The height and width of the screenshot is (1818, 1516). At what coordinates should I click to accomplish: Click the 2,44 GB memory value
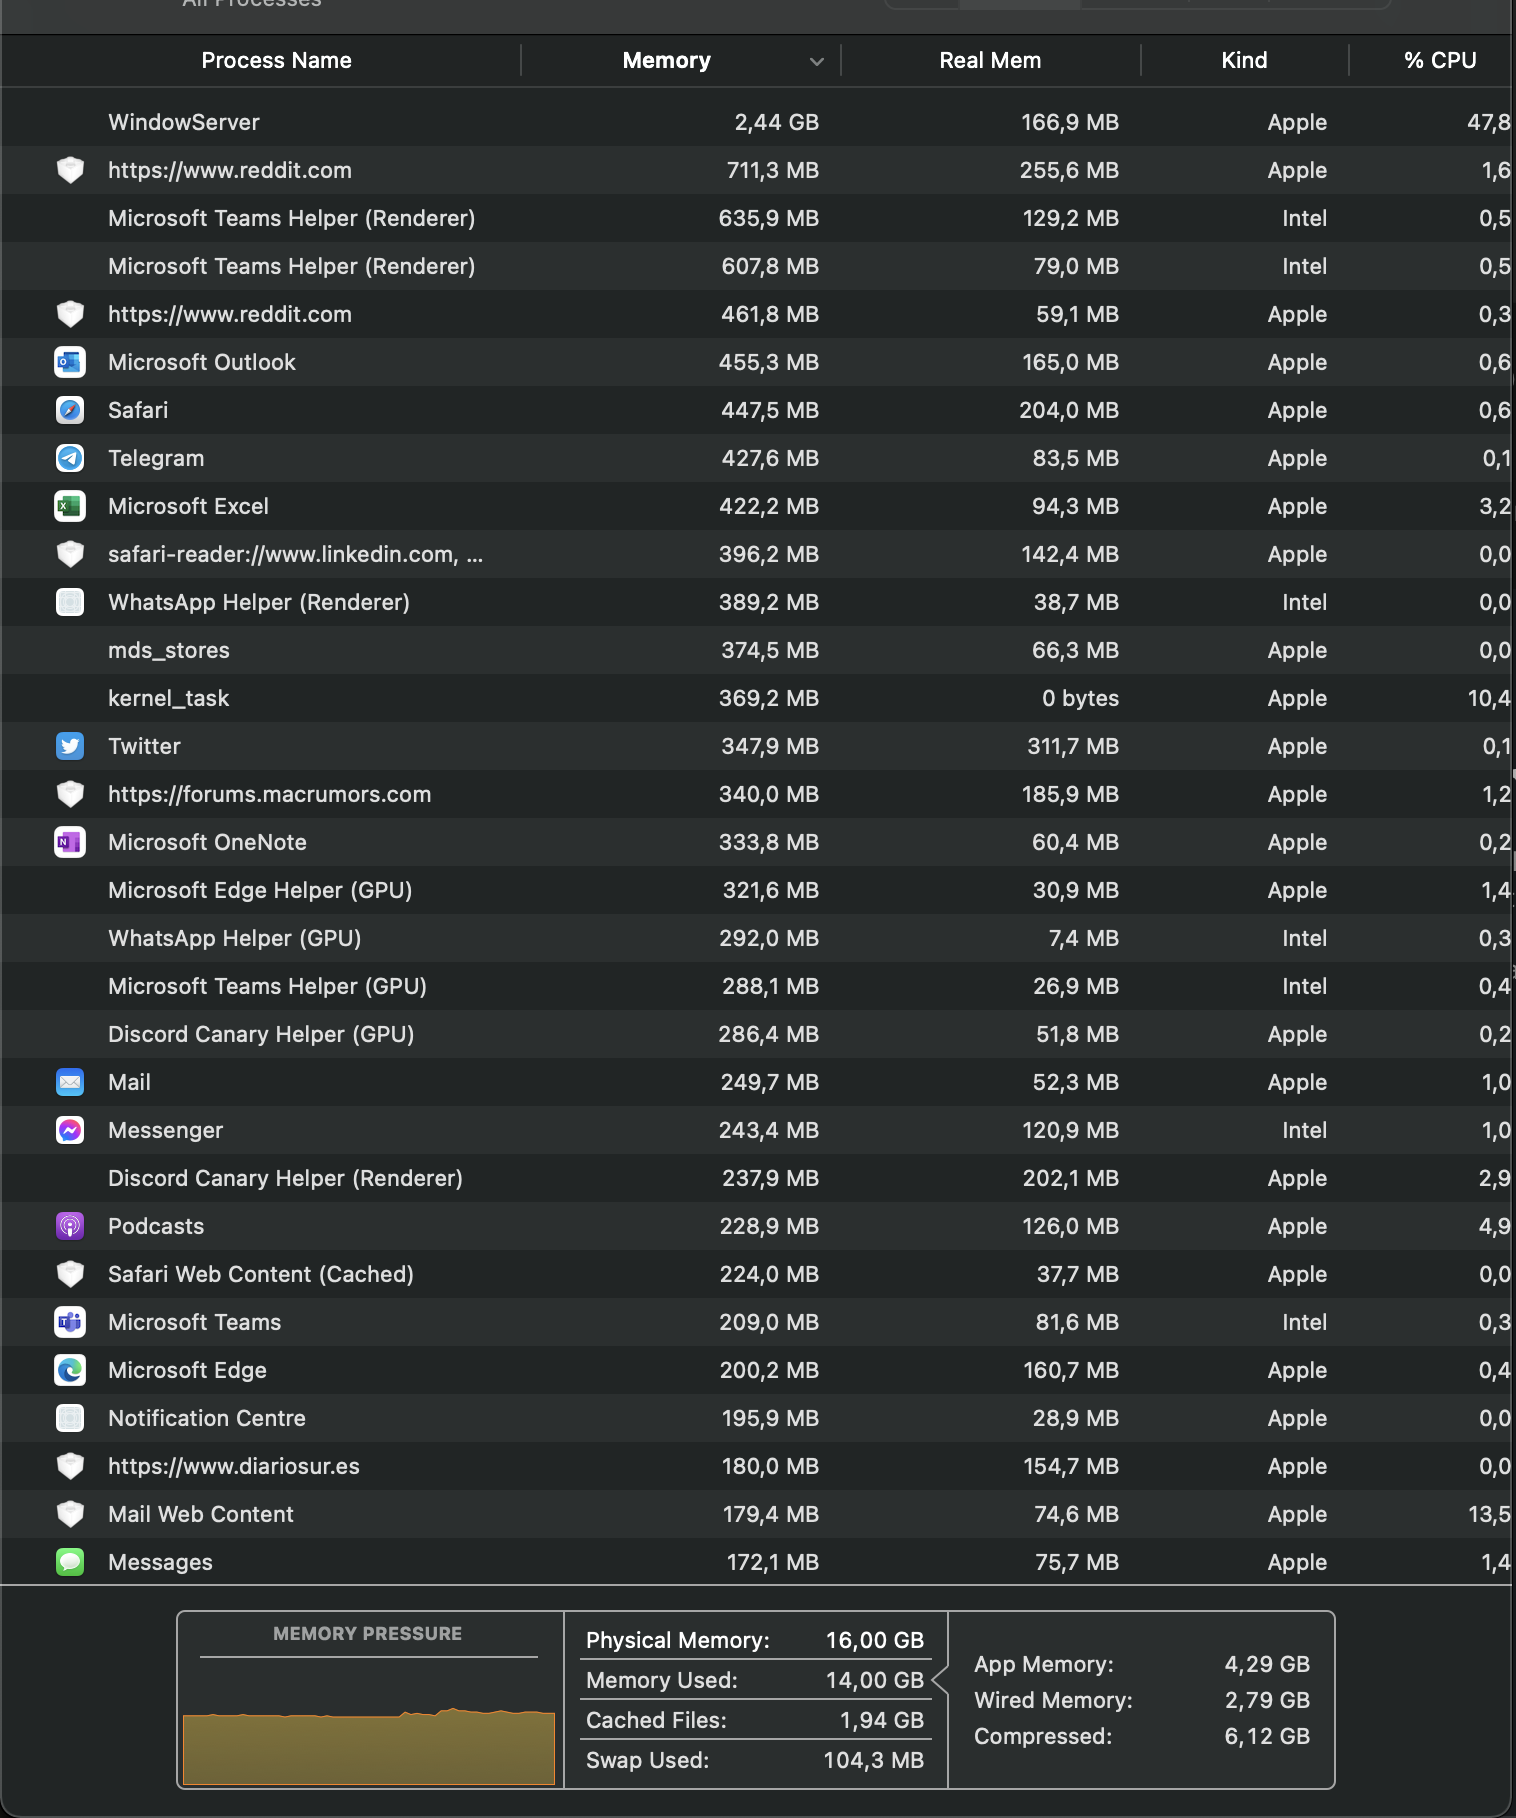(777, 122)
